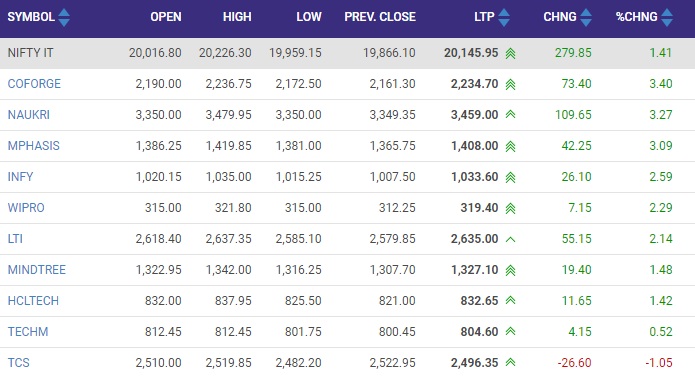695x378 pixels.
Task: Sort table by LTP column arrows
Action: click(504, 18)
